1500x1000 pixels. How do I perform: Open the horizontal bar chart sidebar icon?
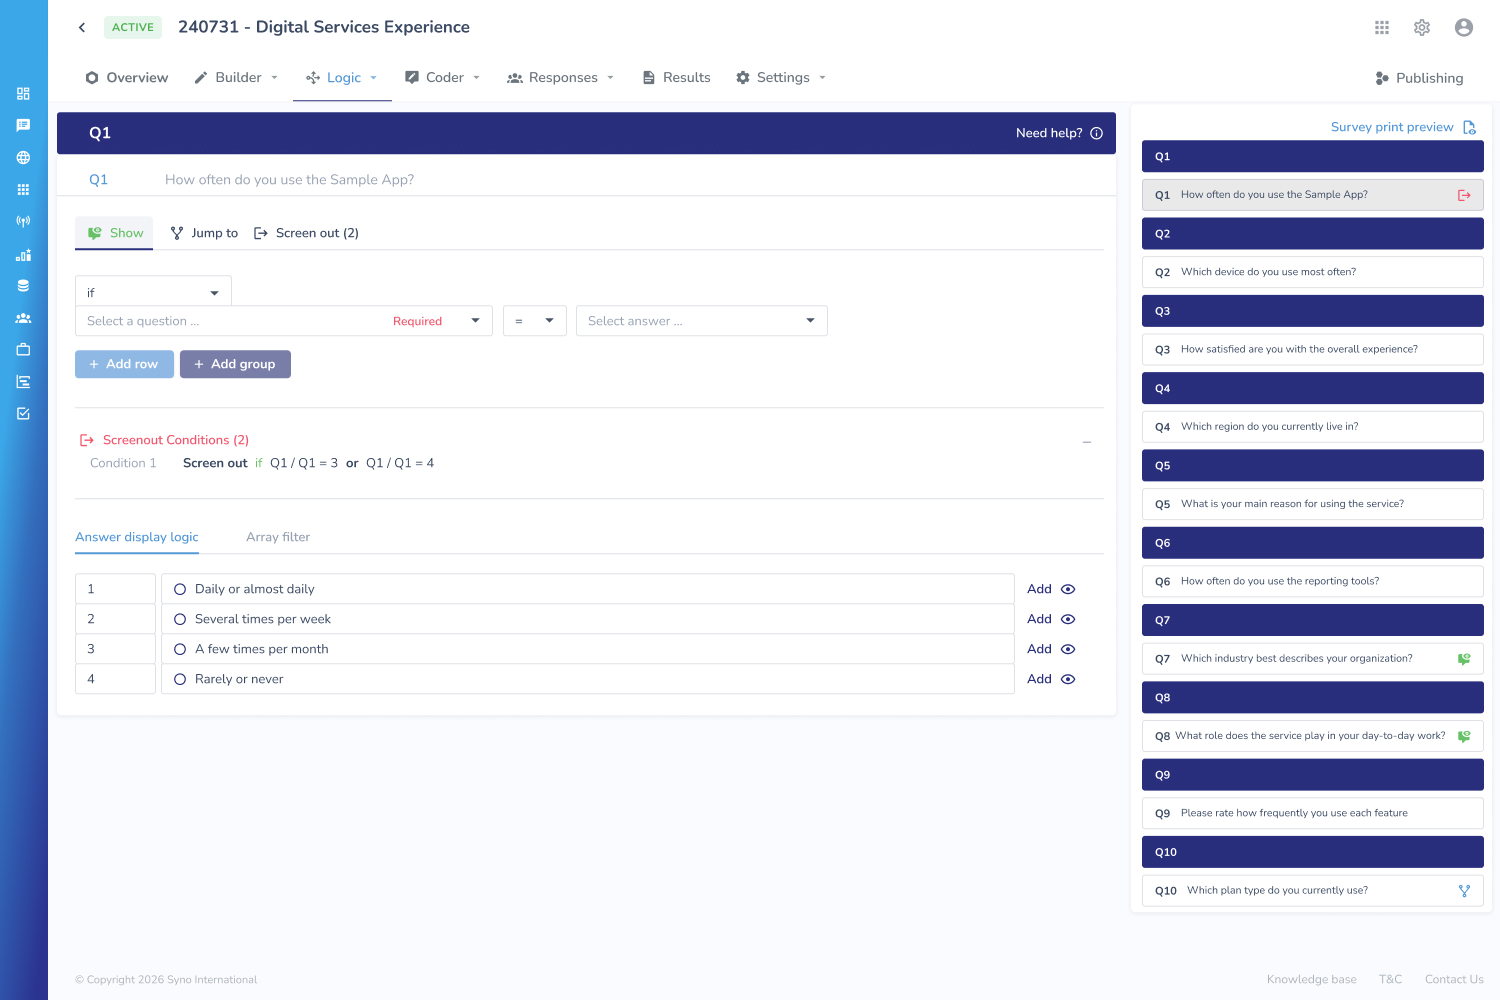click(23, 382)
